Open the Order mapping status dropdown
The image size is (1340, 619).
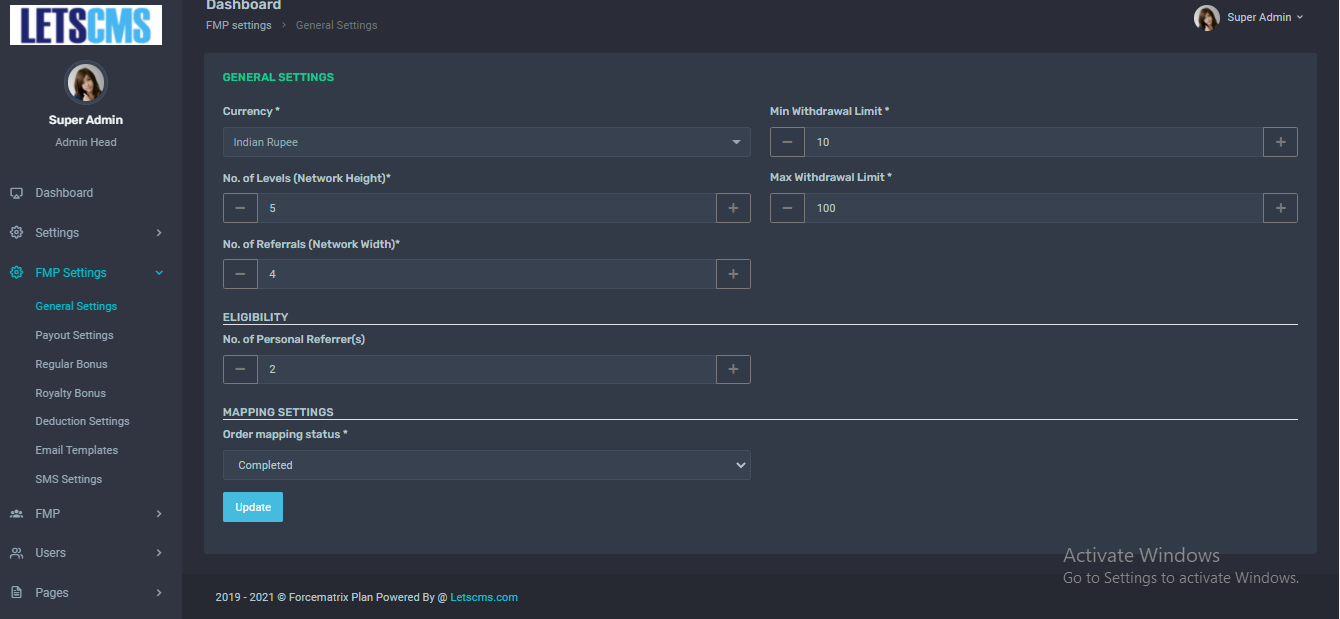[486, 465]
